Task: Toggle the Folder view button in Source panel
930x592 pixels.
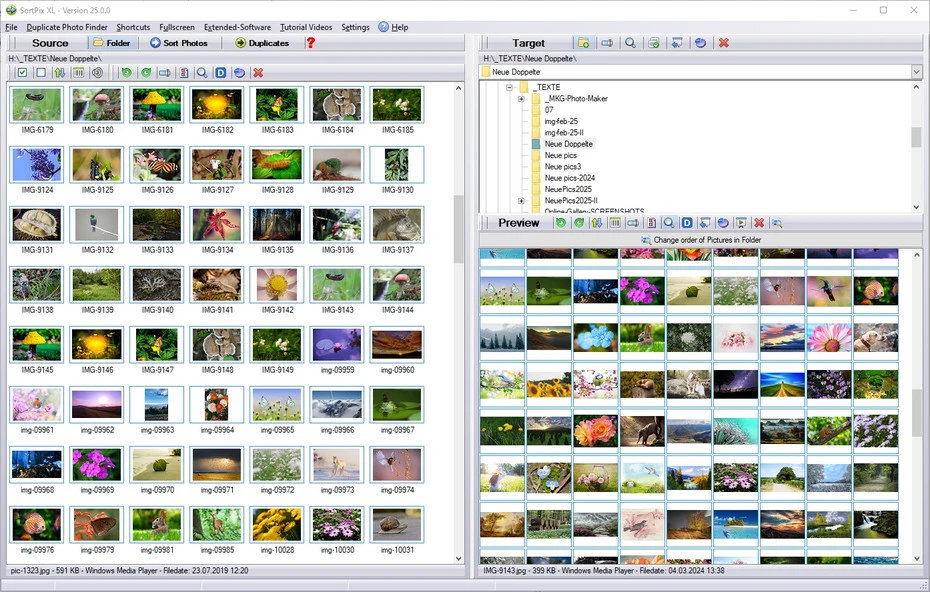Action: tap(111, 43)
